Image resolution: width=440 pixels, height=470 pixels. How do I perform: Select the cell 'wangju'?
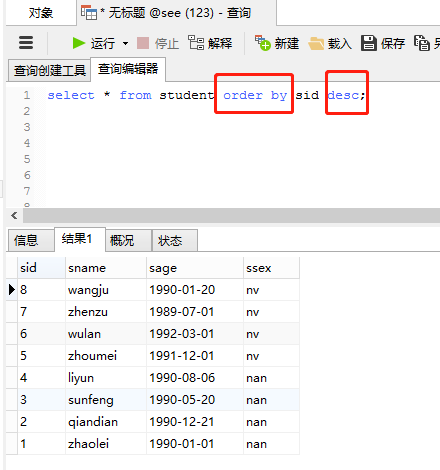click(106, 290)
